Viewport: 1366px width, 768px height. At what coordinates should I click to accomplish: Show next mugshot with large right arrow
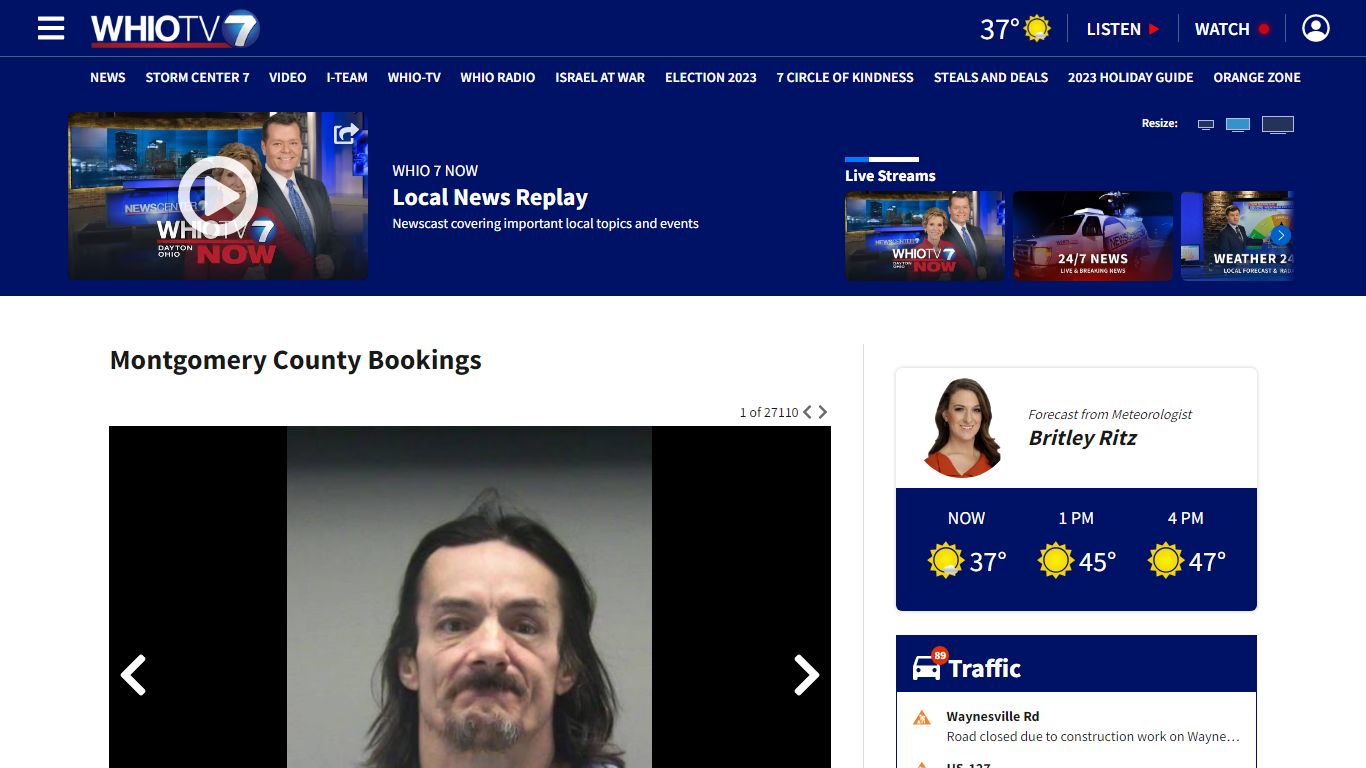pyautogui.click(x=807, y=675)
